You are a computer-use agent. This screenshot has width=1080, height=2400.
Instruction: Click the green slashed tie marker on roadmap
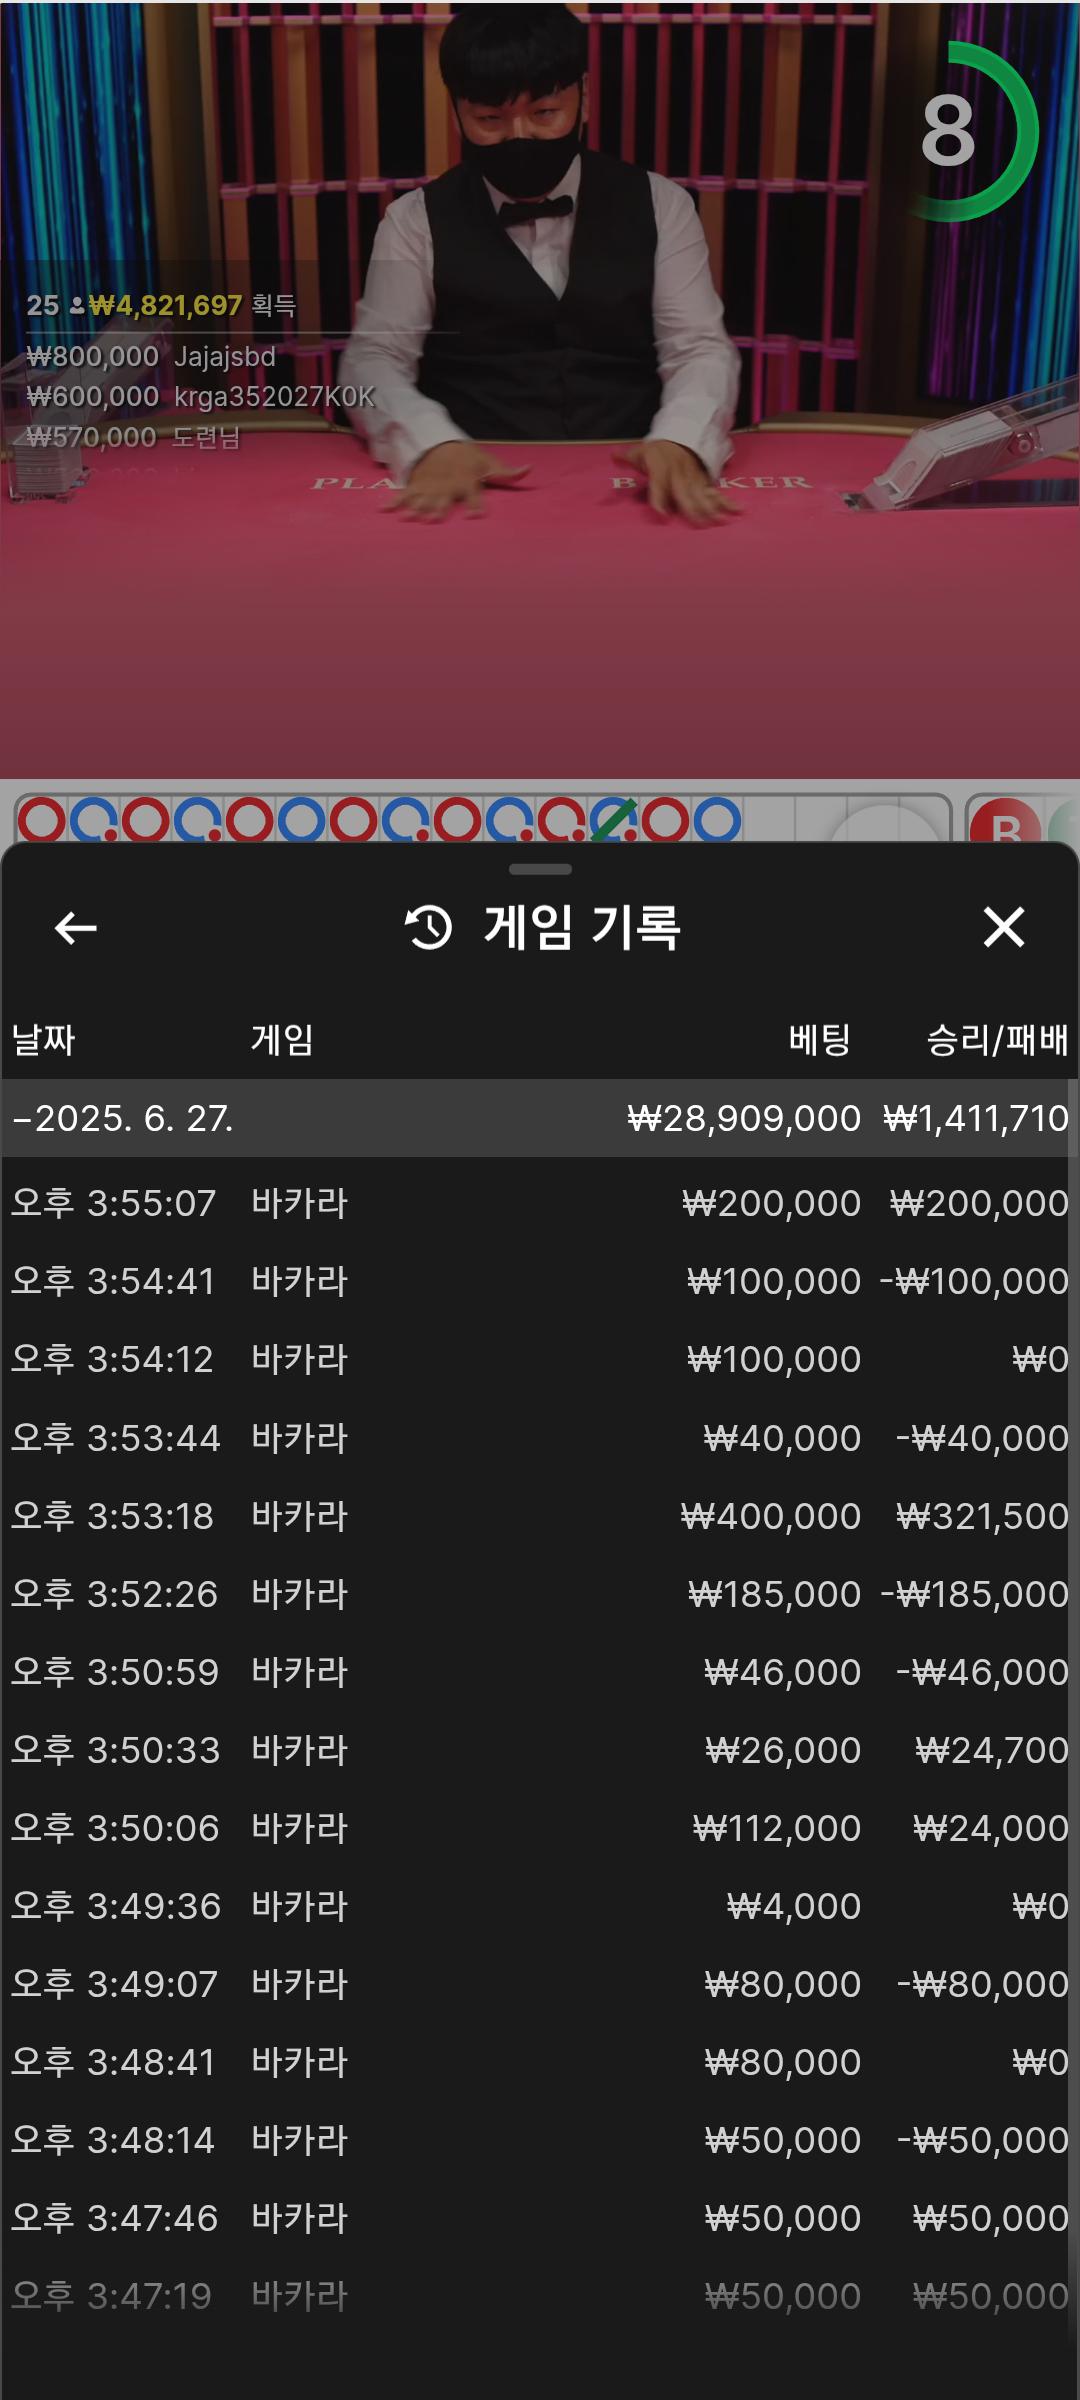613,820
